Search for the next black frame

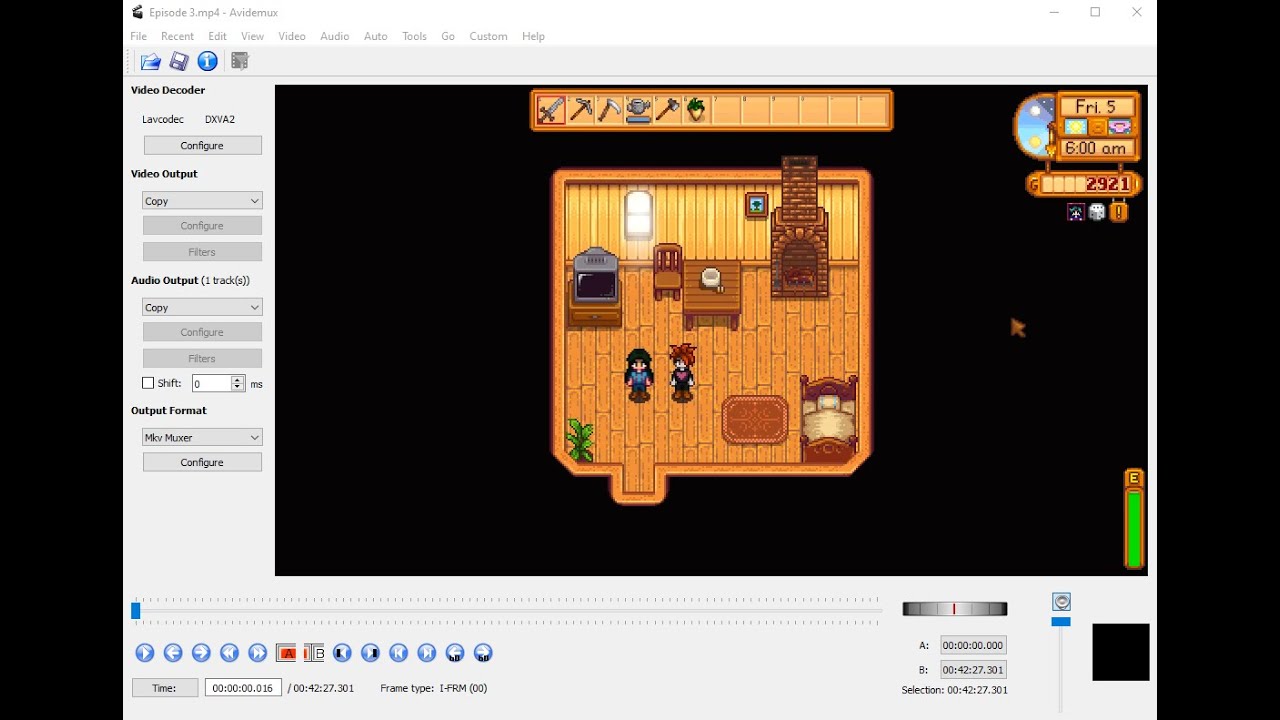(370, 653)
